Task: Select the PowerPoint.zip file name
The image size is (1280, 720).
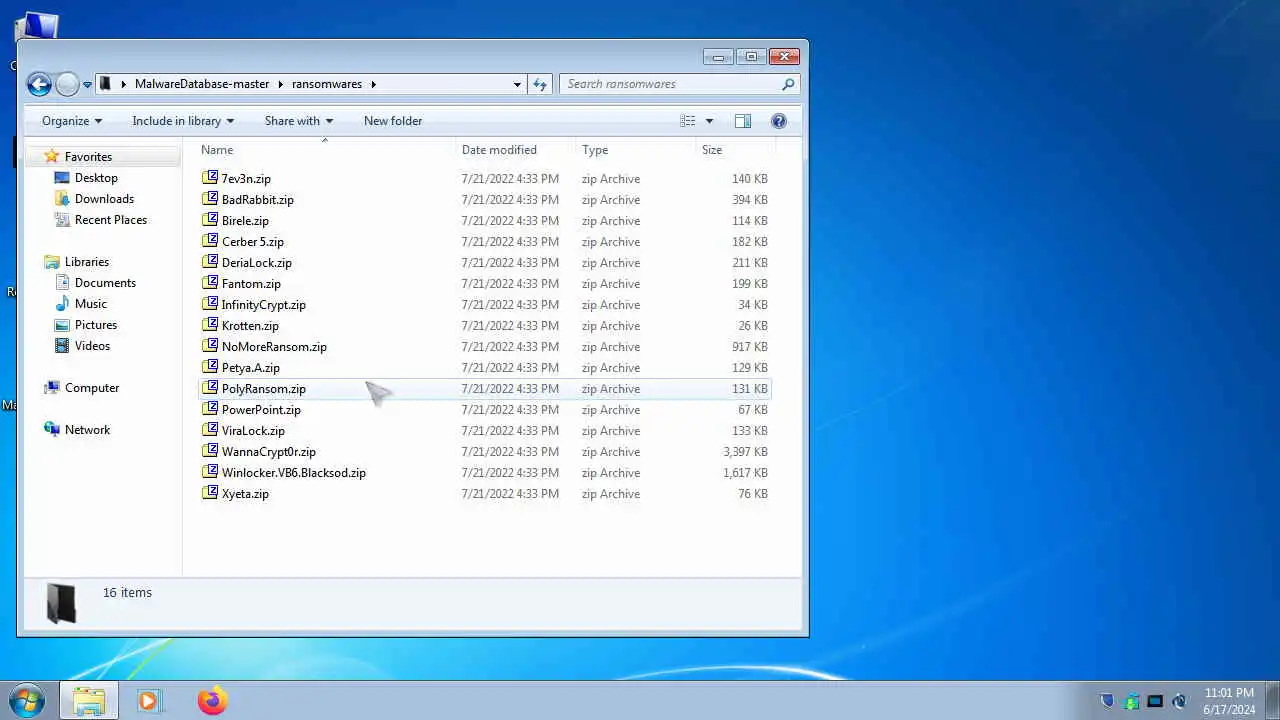Action: point(261,410)
